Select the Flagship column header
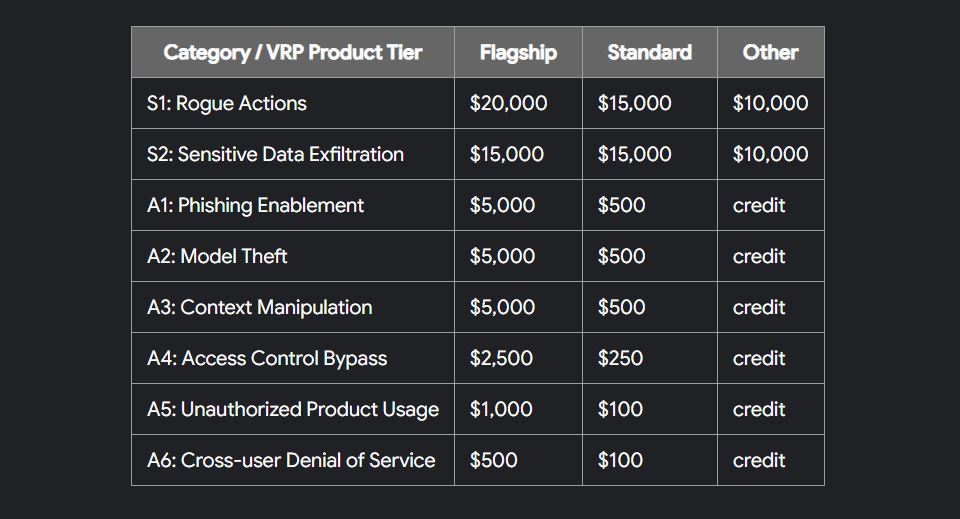Viewport: 960px width, 519px height. click(x=518, y=53)
